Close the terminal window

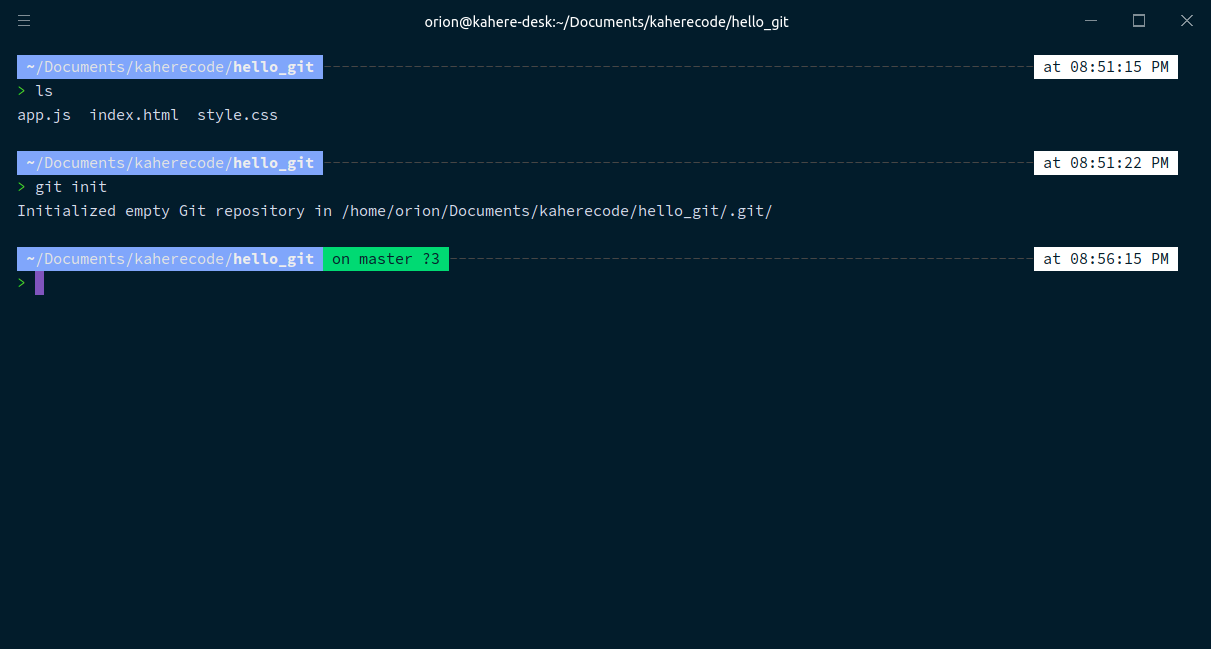pyautogui.click(x=1186, y=21)
